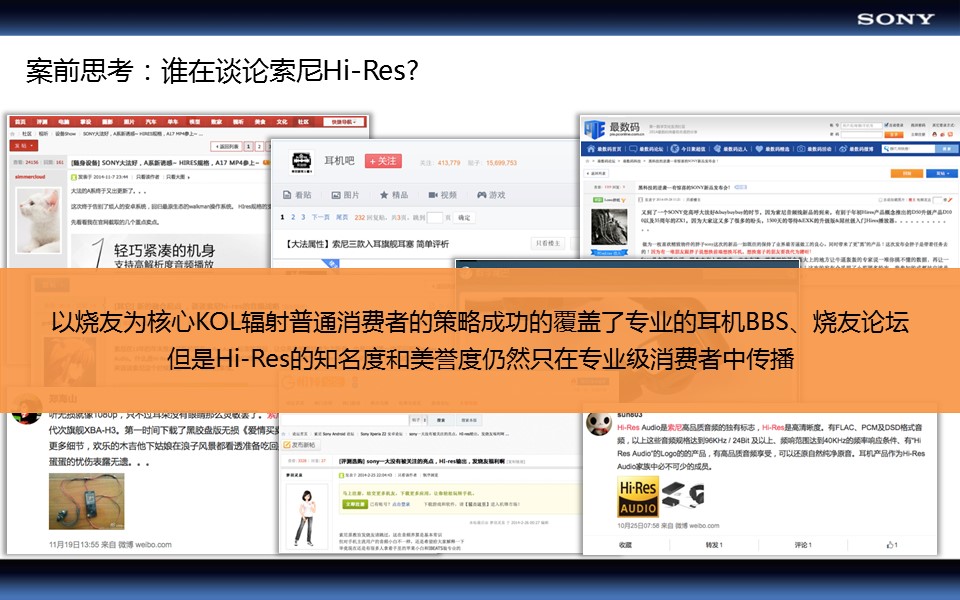Tick the auto-login checkbox in 最数码 header
Viewport: 960px width, 600px height.
[x=886, y=125]
